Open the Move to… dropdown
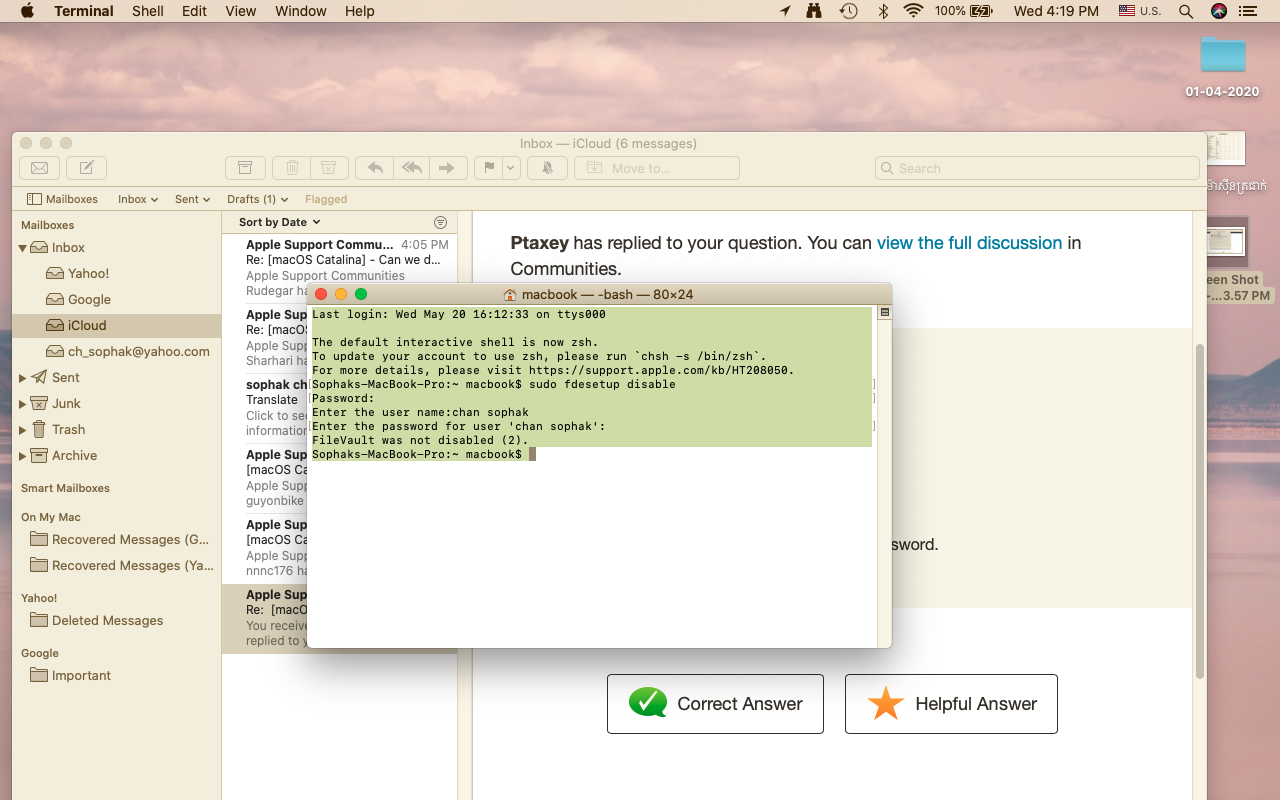This screenshot has height=800, width=1280. click(x=657, y=168)
